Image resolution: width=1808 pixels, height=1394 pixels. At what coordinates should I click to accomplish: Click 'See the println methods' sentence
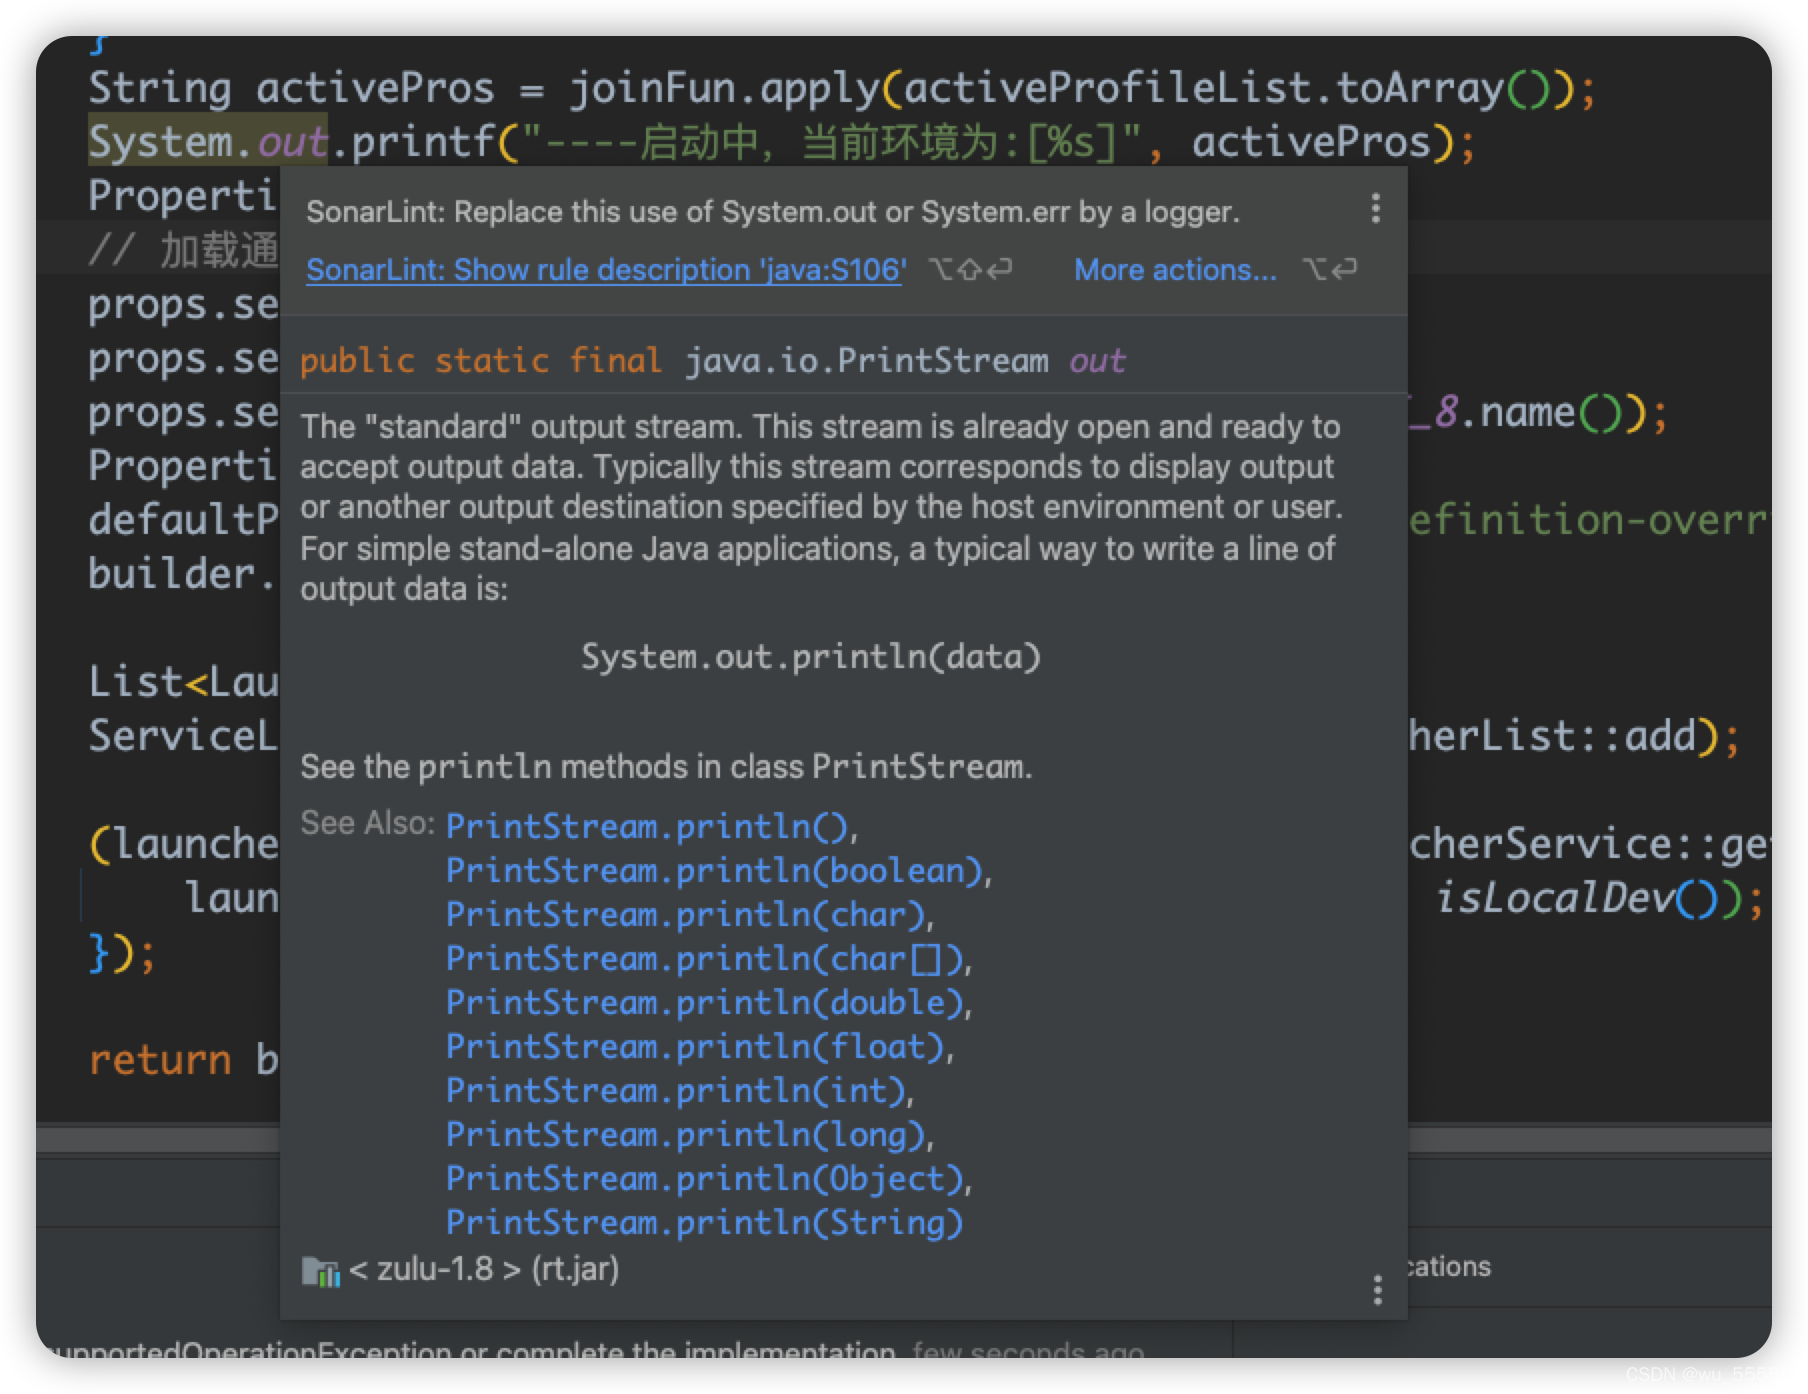point(666,767)
